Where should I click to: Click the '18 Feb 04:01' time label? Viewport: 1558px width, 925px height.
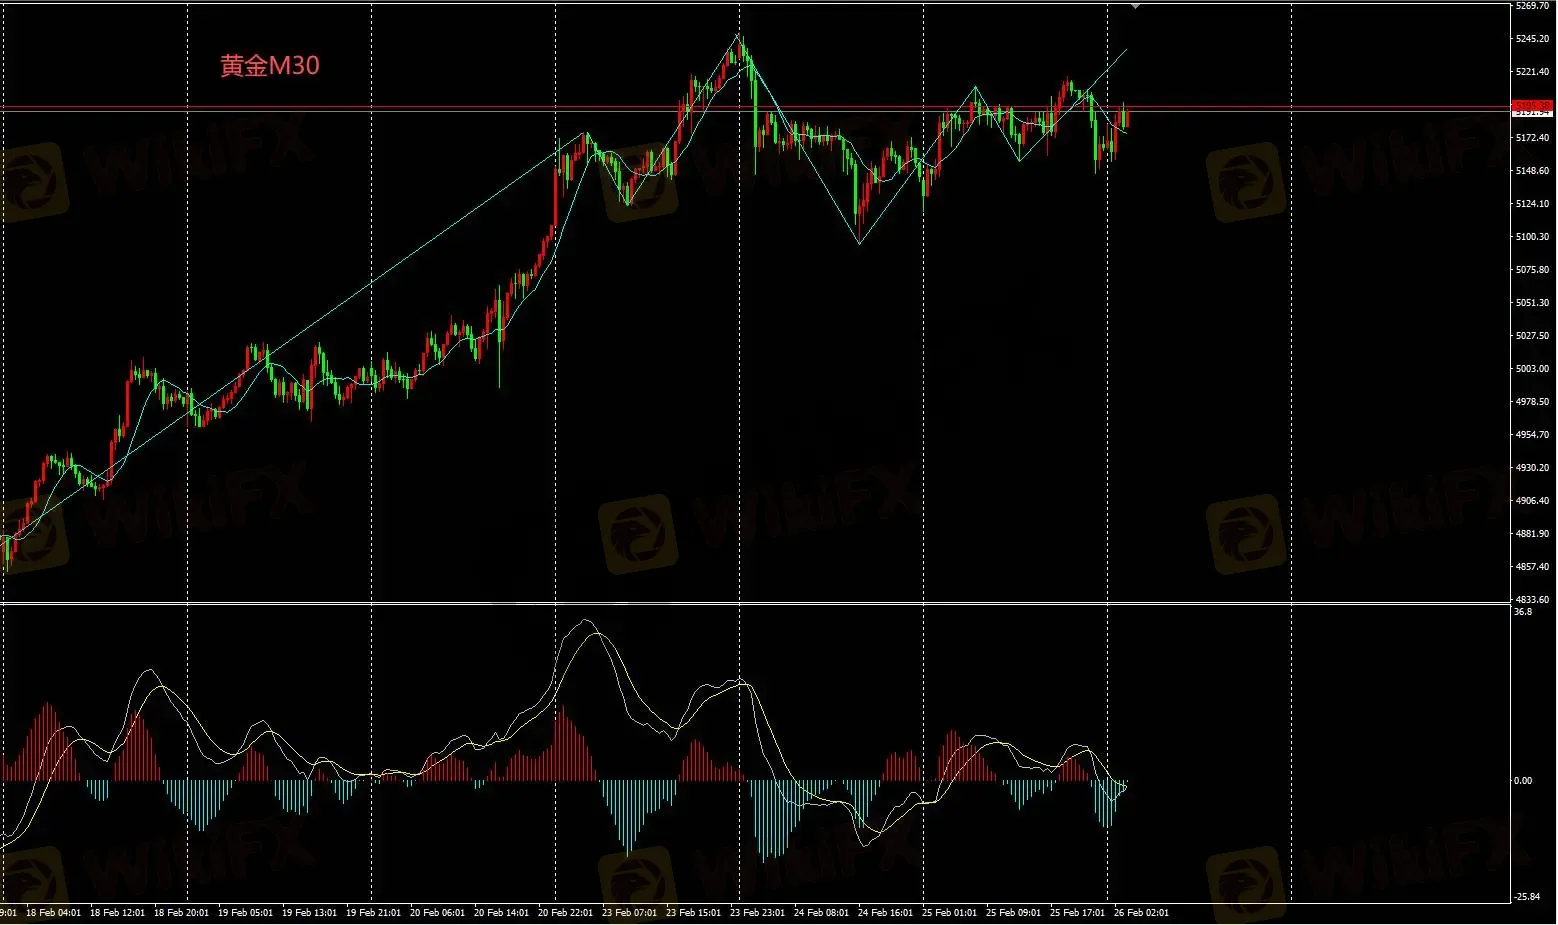(x=54, y=913)
